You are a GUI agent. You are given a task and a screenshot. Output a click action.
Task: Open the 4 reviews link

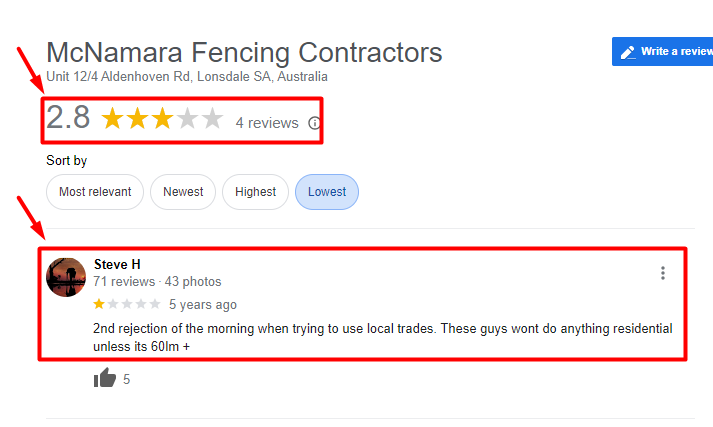[x=267, y=123]
